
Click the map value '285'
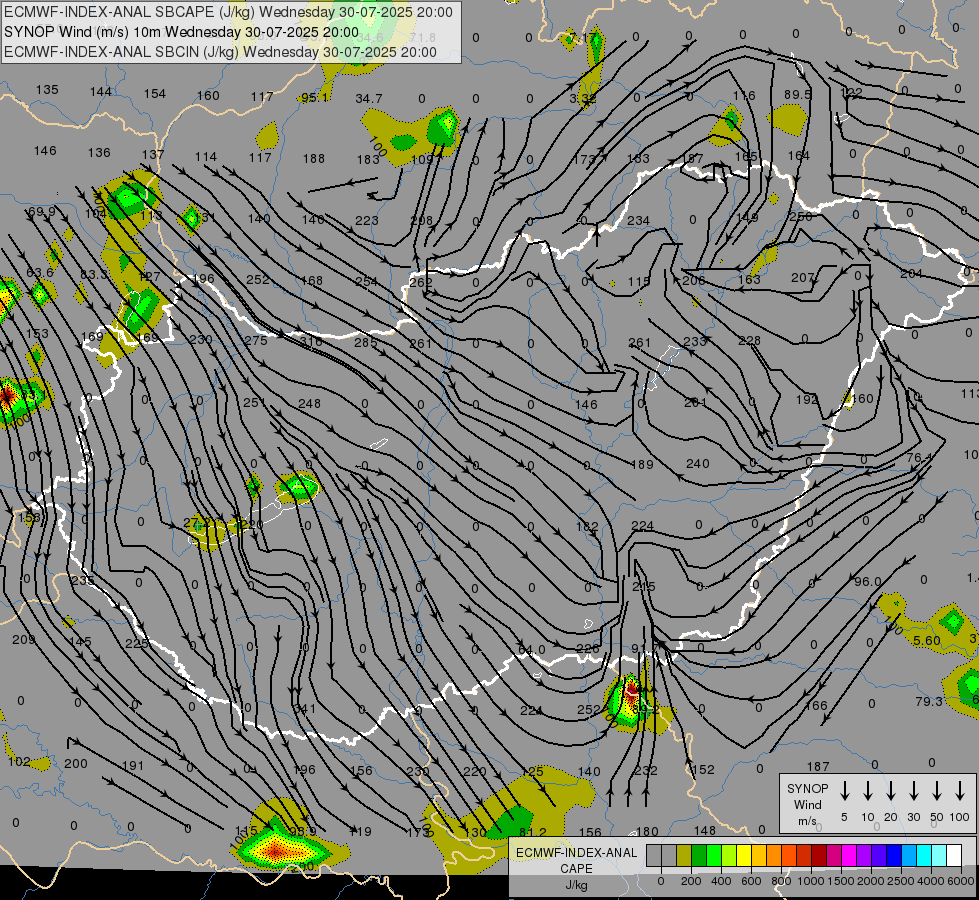click(x=366, y=342)
